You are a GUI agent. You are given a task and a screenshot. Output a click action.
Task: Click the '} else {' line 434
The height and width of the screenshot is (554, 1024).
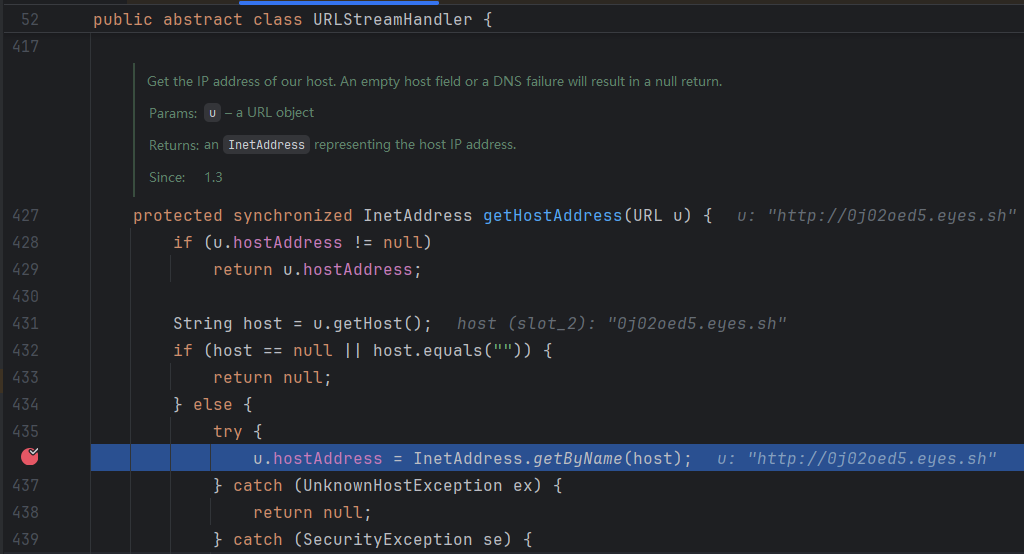pyautogui.click(x=212, y=404)
